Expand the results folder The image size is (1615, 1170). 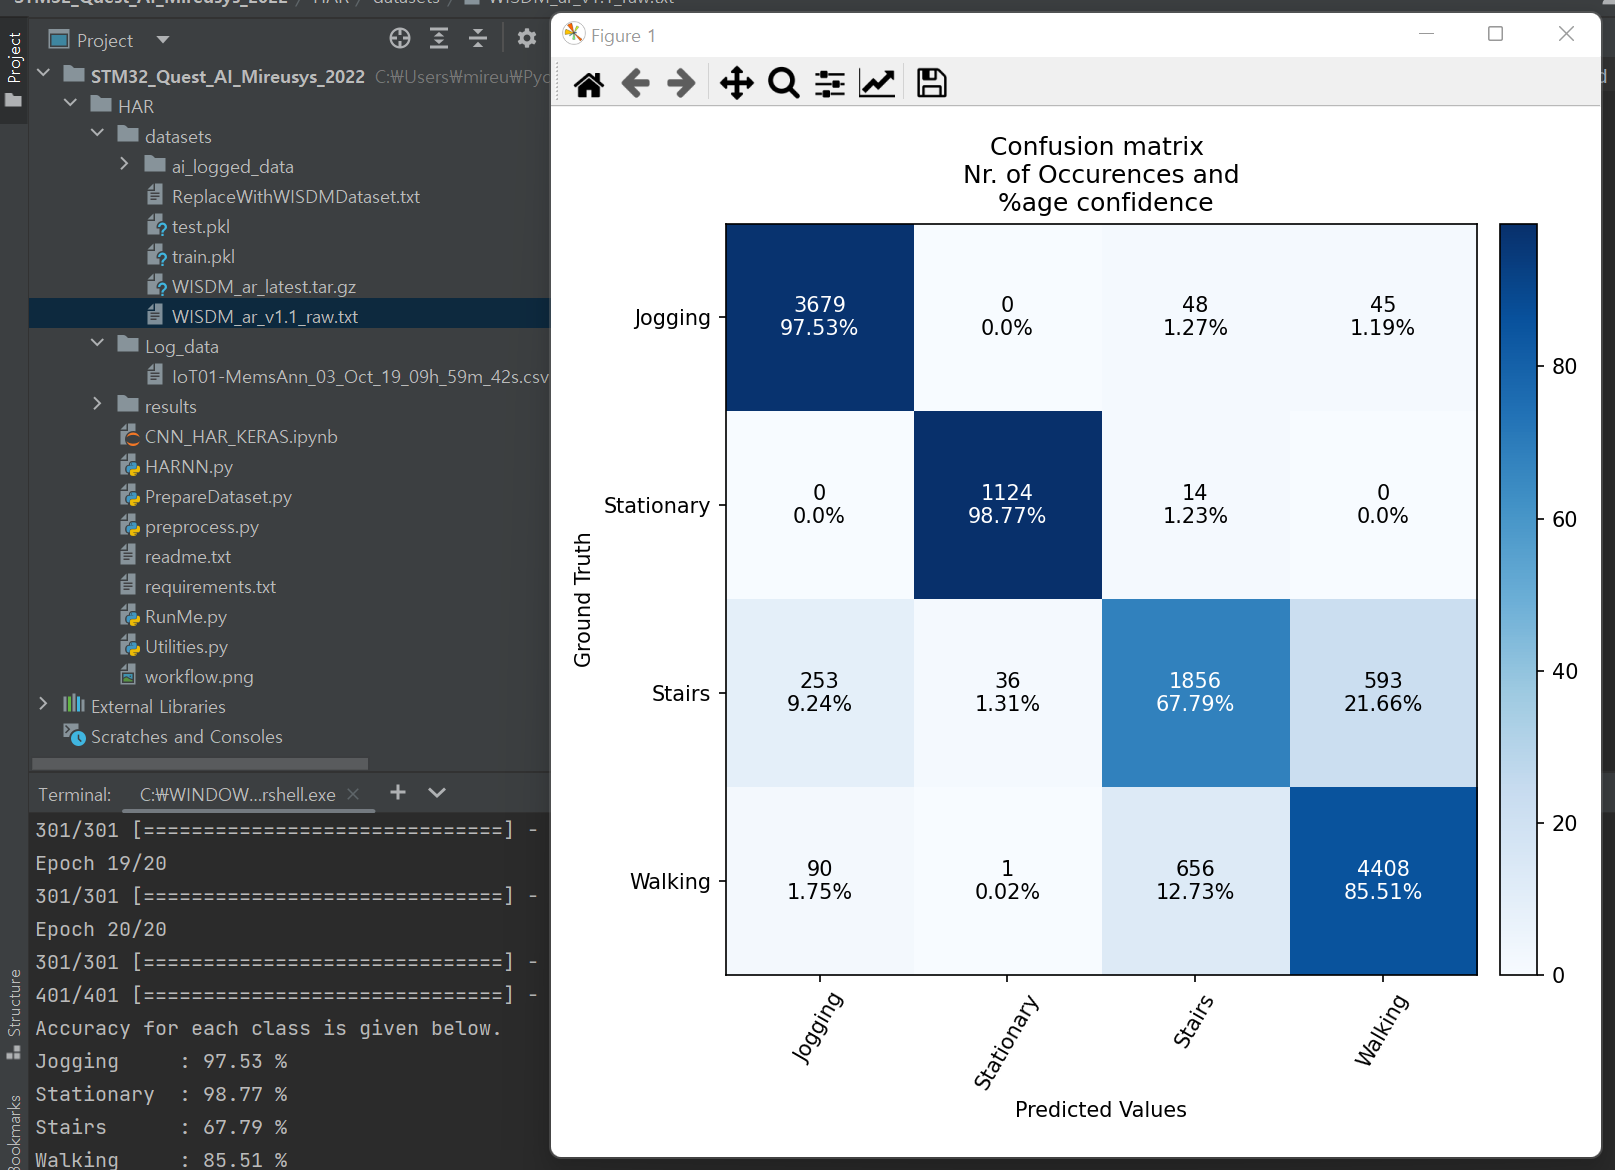(x=97, y=404)
